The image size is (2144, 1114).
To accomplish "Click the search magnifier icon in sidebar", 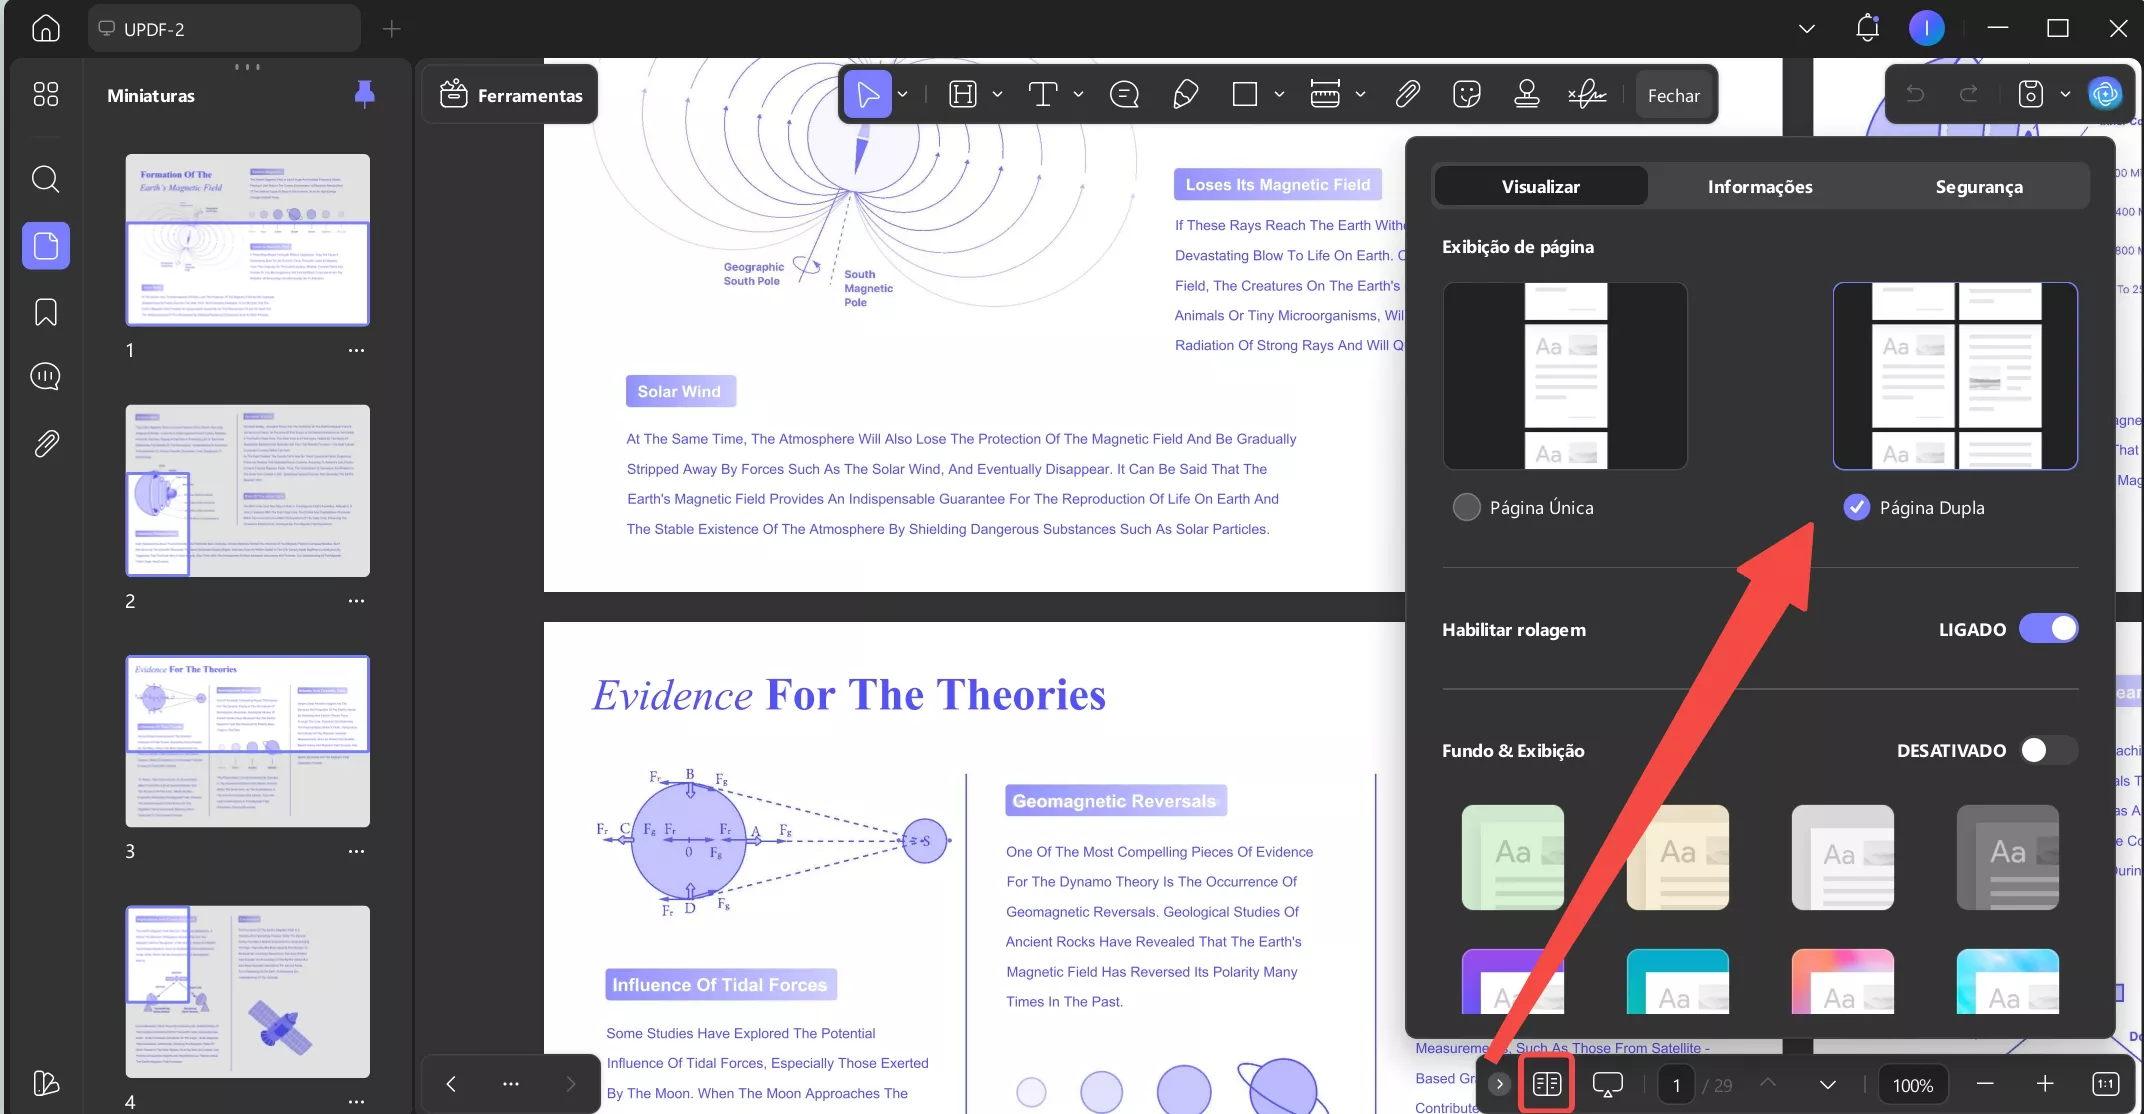I will point(45,179).
